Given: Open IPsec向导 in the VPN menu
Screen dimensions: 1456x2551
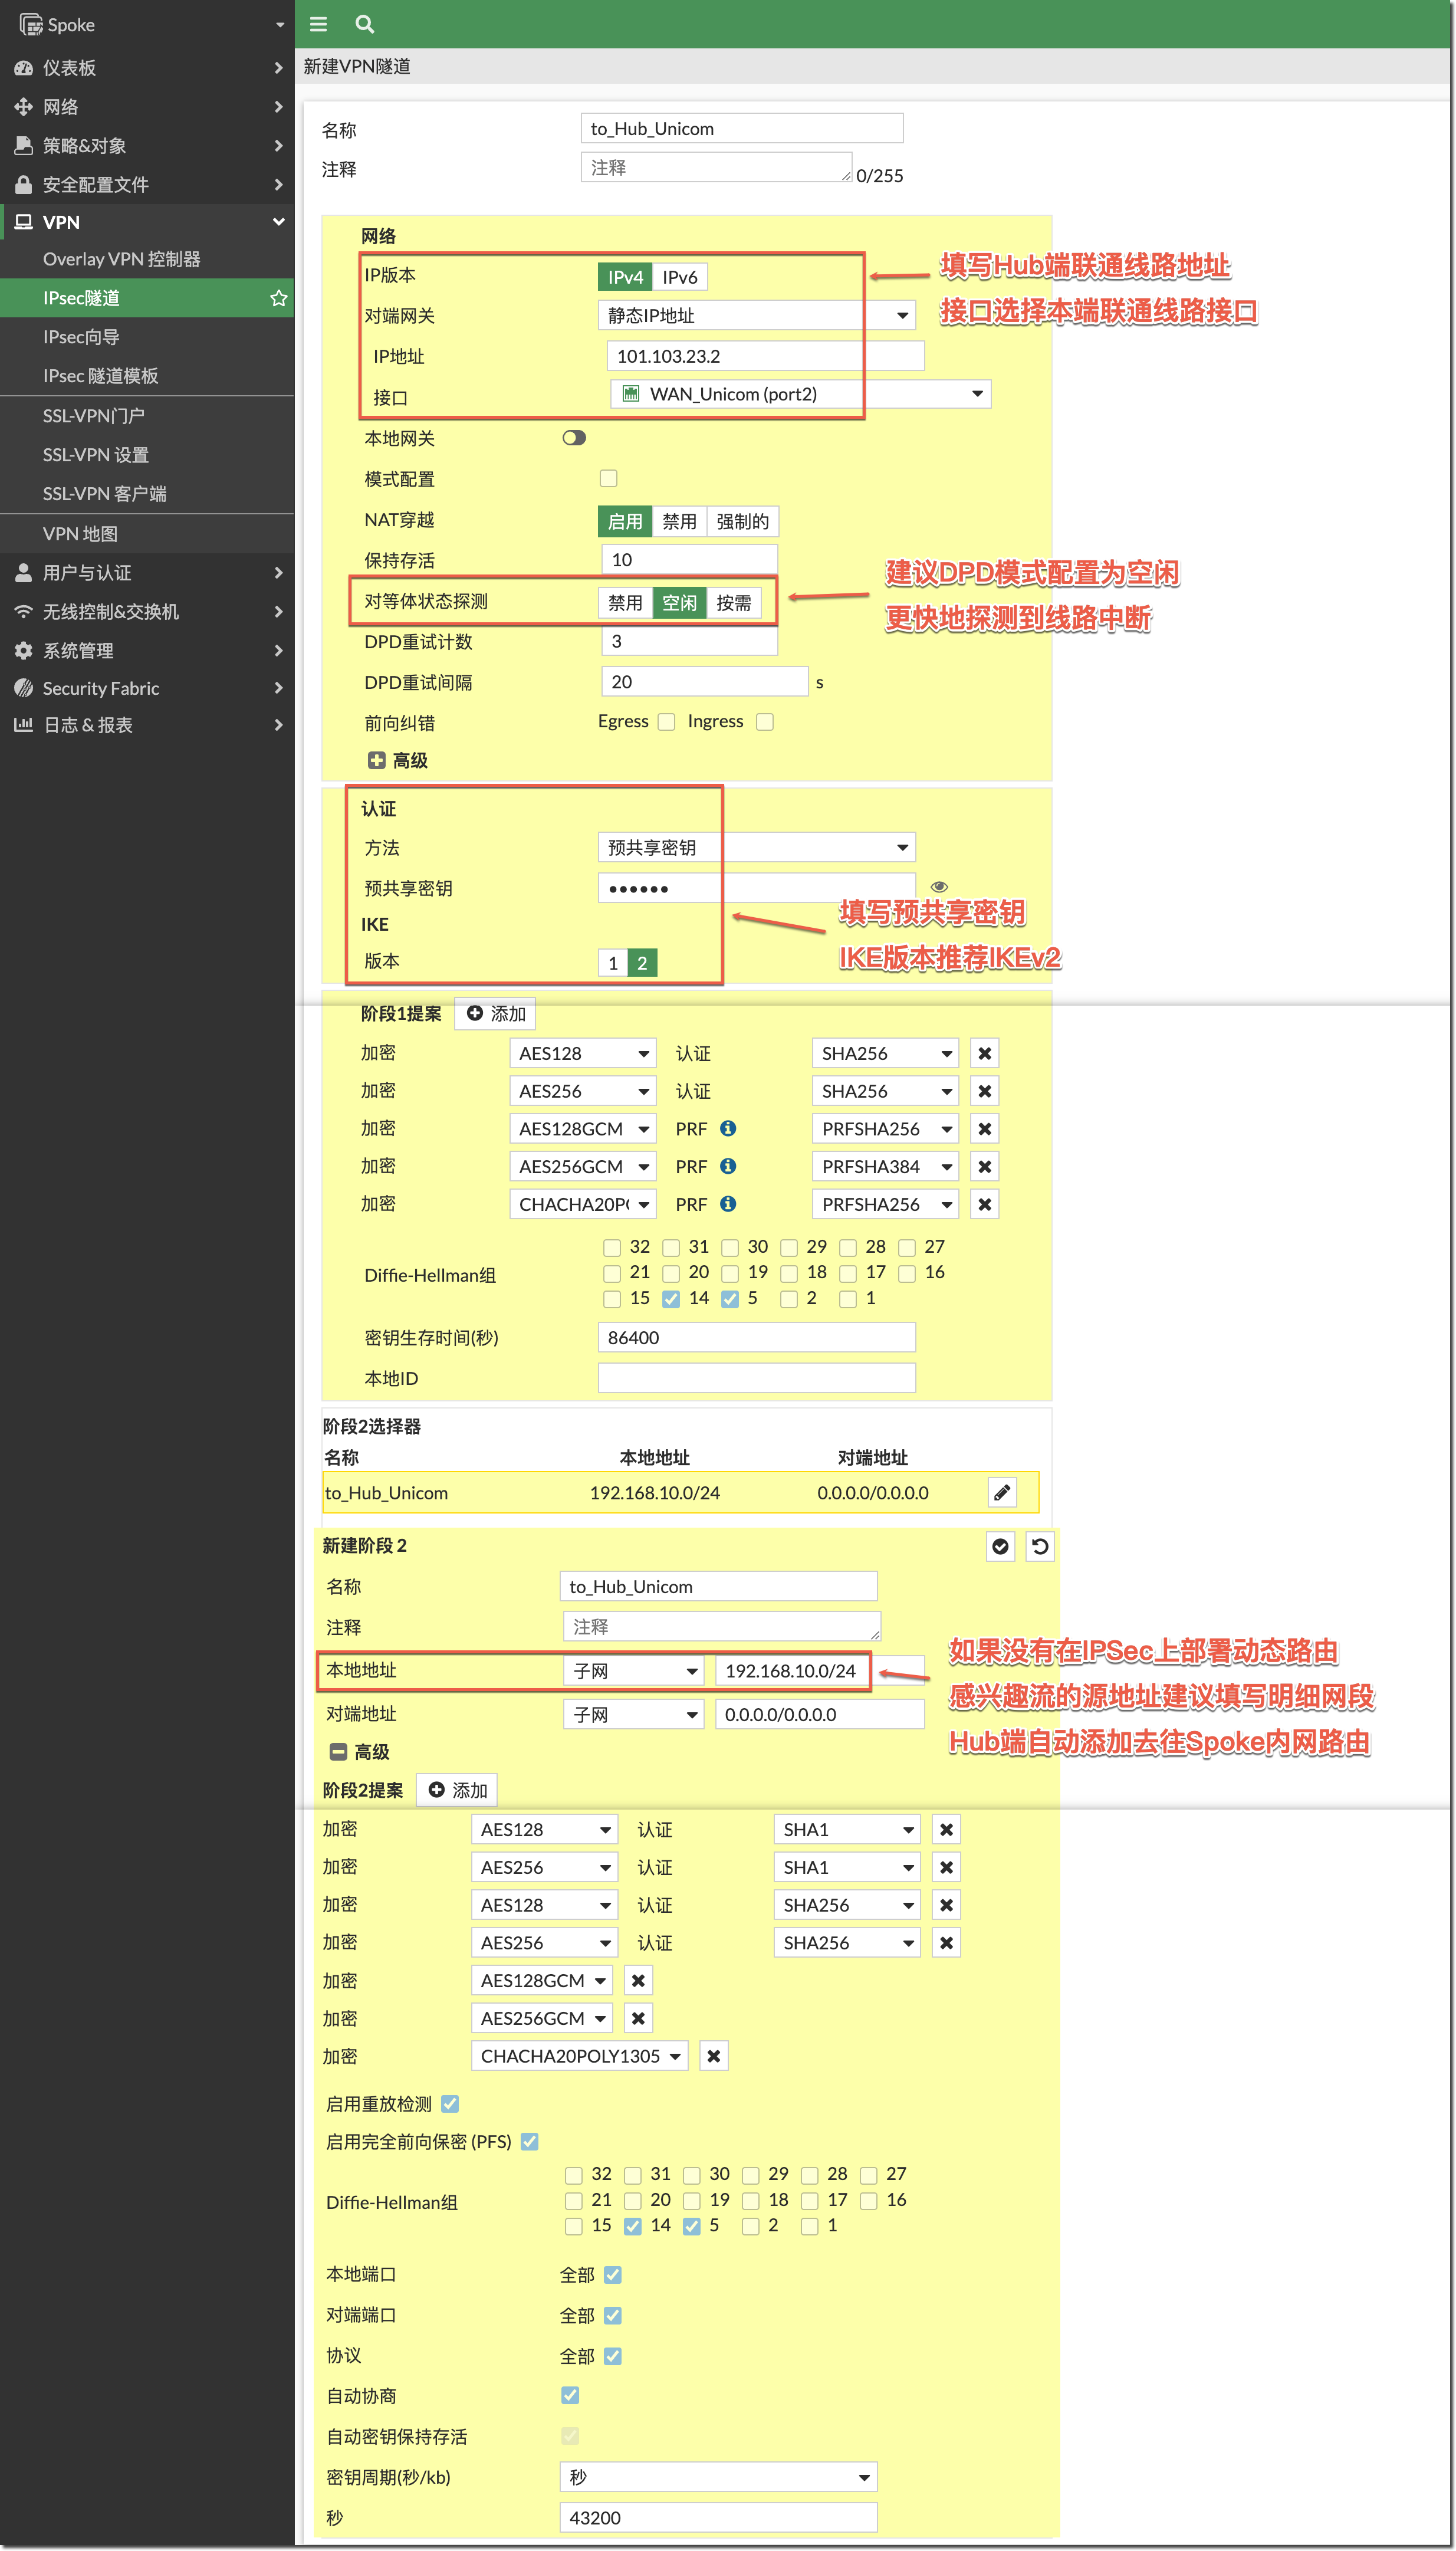Looking at the screenshot, I should pyautogui.click(x=81, y=337).
